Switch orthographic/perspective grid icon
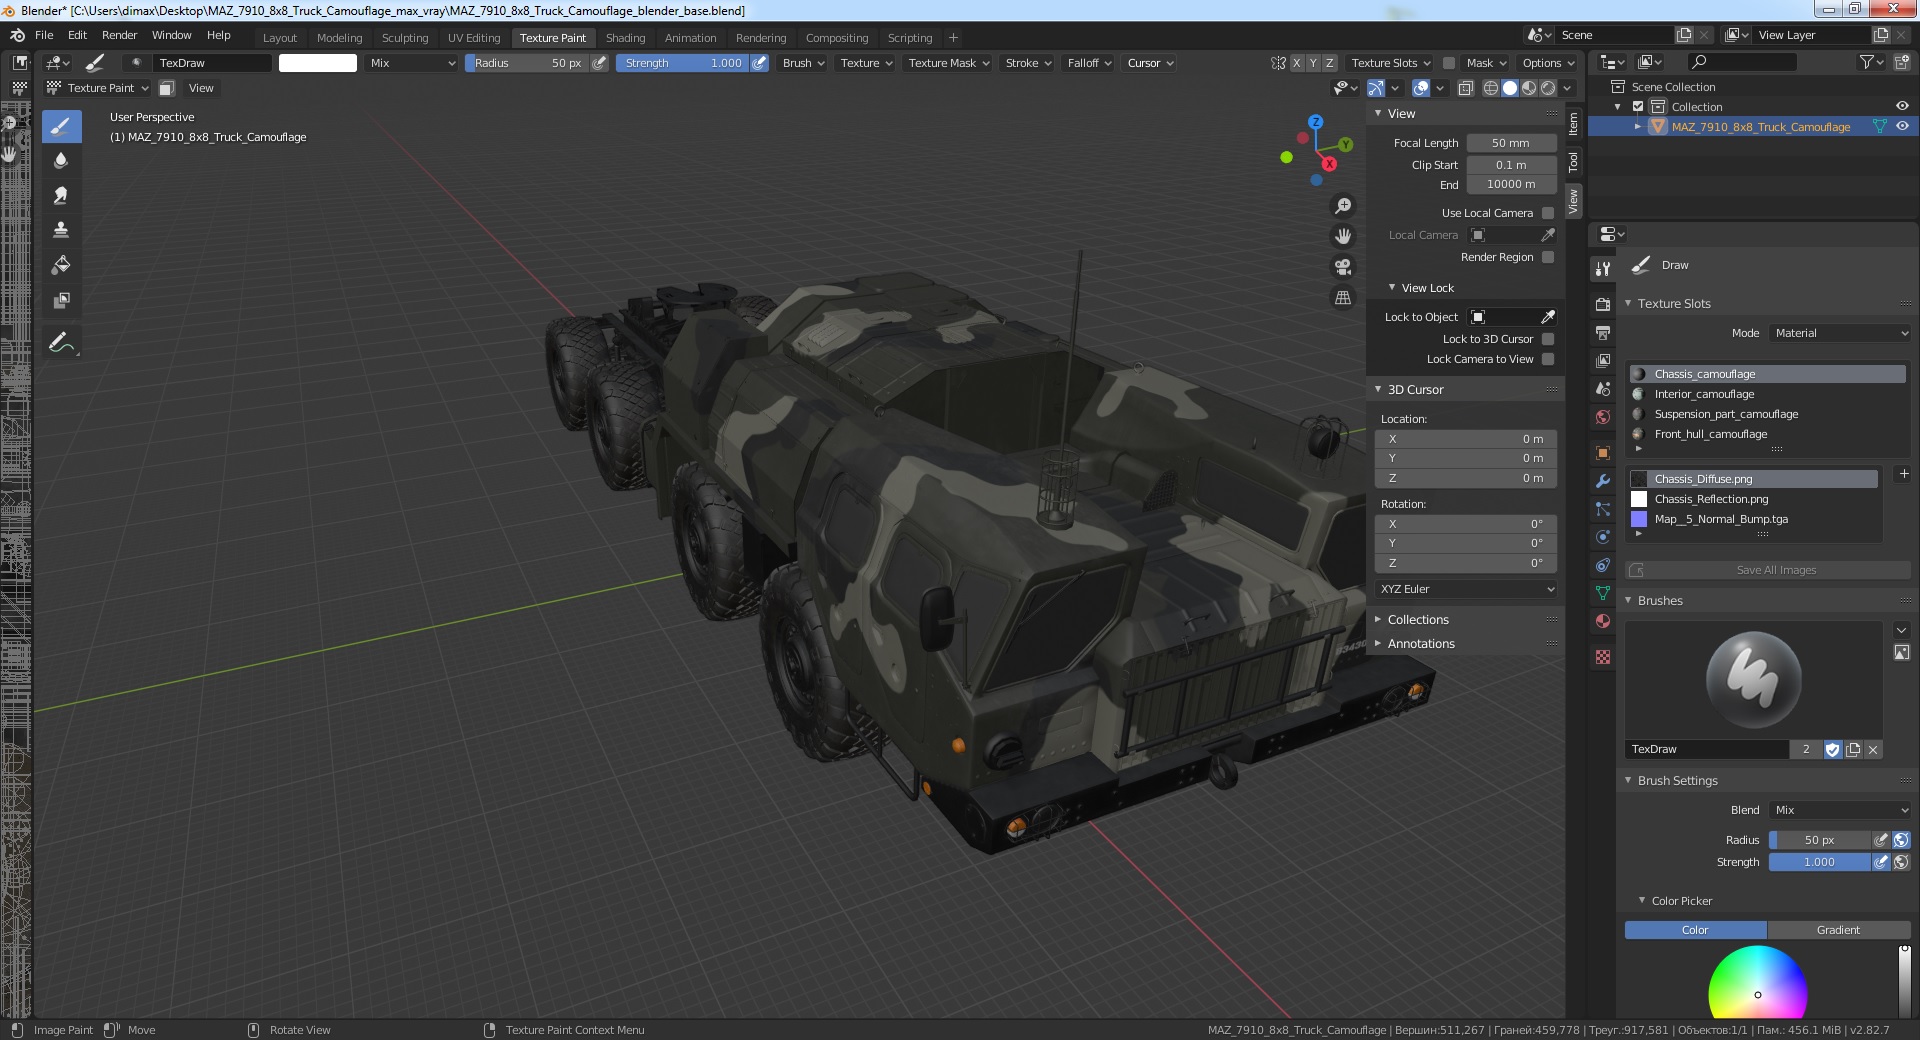Image resolution: width=1920 pixels, height=1040 pixels. 1343,298
